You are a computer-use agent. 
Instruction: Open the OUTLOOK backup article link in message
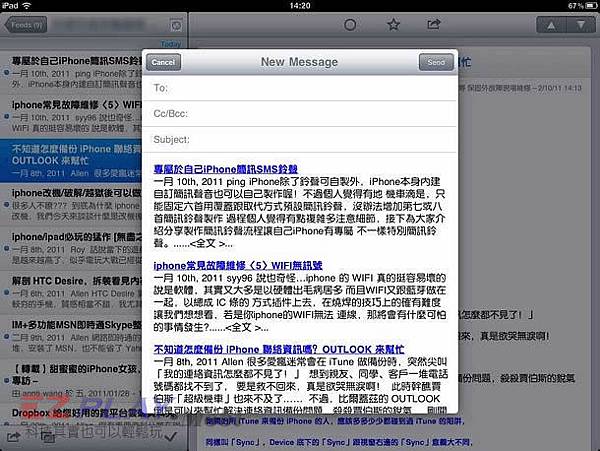pos(279,350)
